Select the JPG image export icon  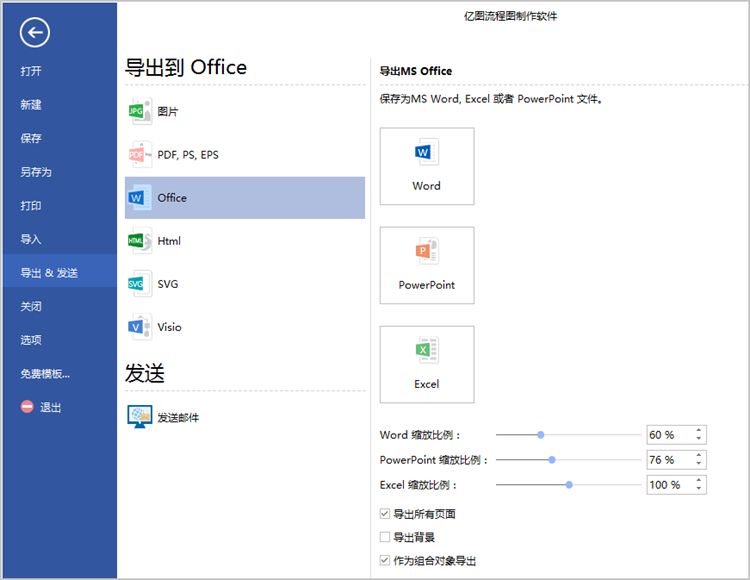point(140,111)
